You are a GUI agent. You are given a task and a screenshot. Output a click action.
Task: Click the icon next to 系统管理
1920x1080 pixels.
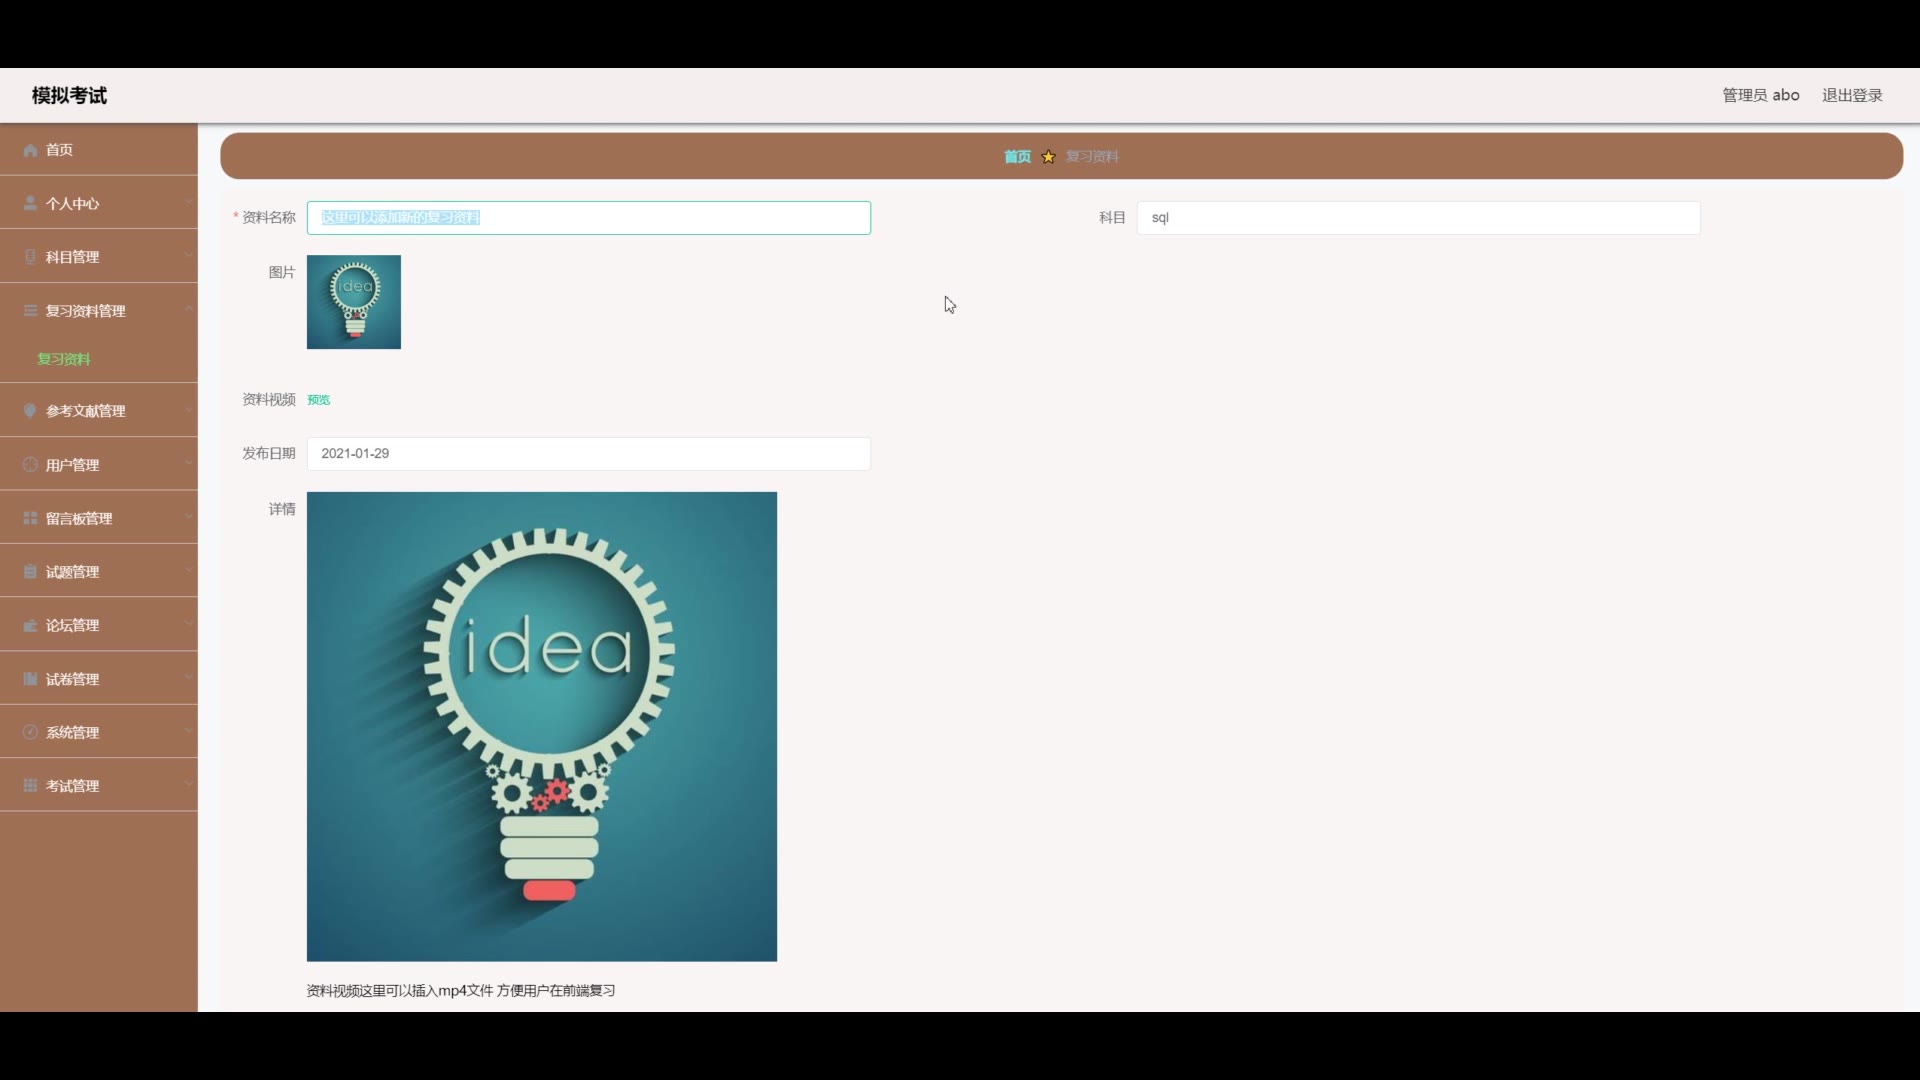pos(30,732)
